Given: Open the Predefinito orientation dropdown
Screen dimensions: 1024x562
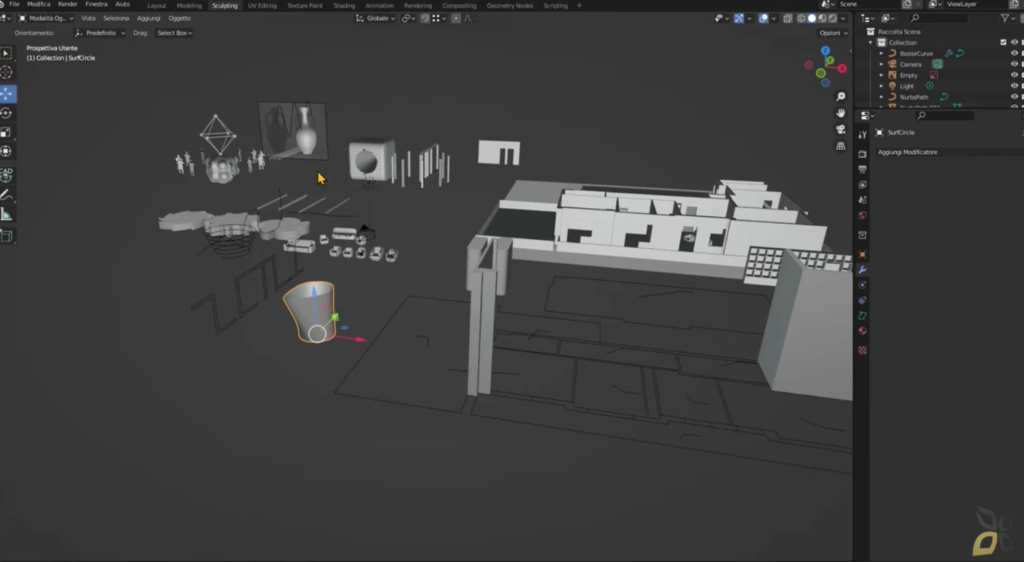Looking at the screenshot, I should (100, 33).
